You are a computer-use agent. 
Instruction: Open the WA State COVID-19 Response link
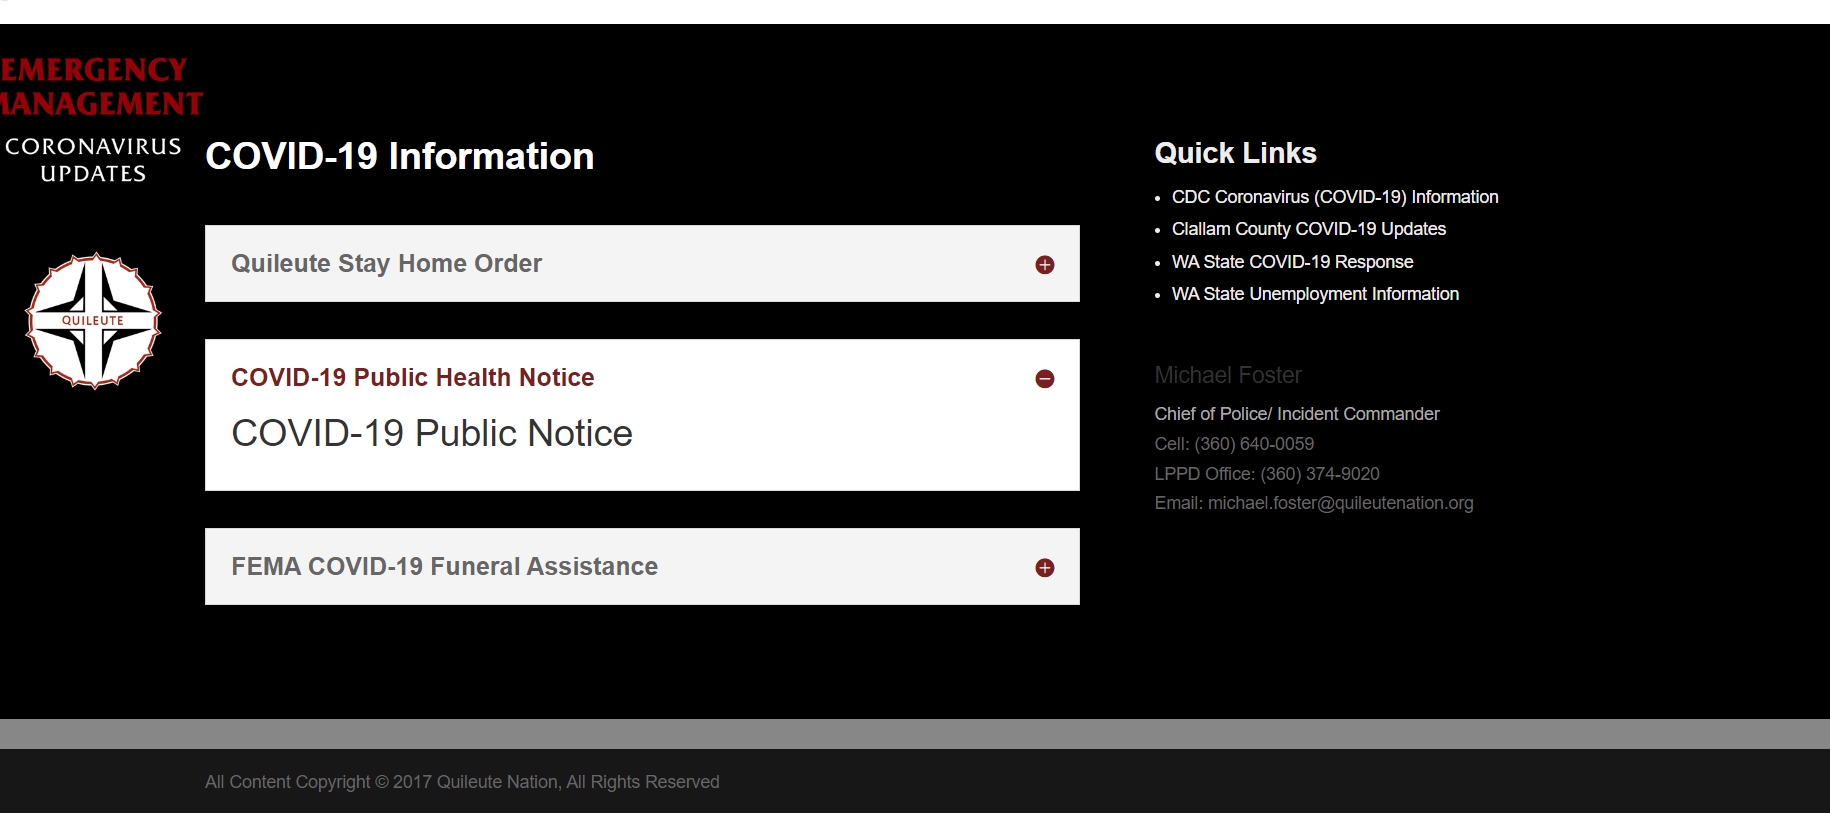(x=1292, y=262)
